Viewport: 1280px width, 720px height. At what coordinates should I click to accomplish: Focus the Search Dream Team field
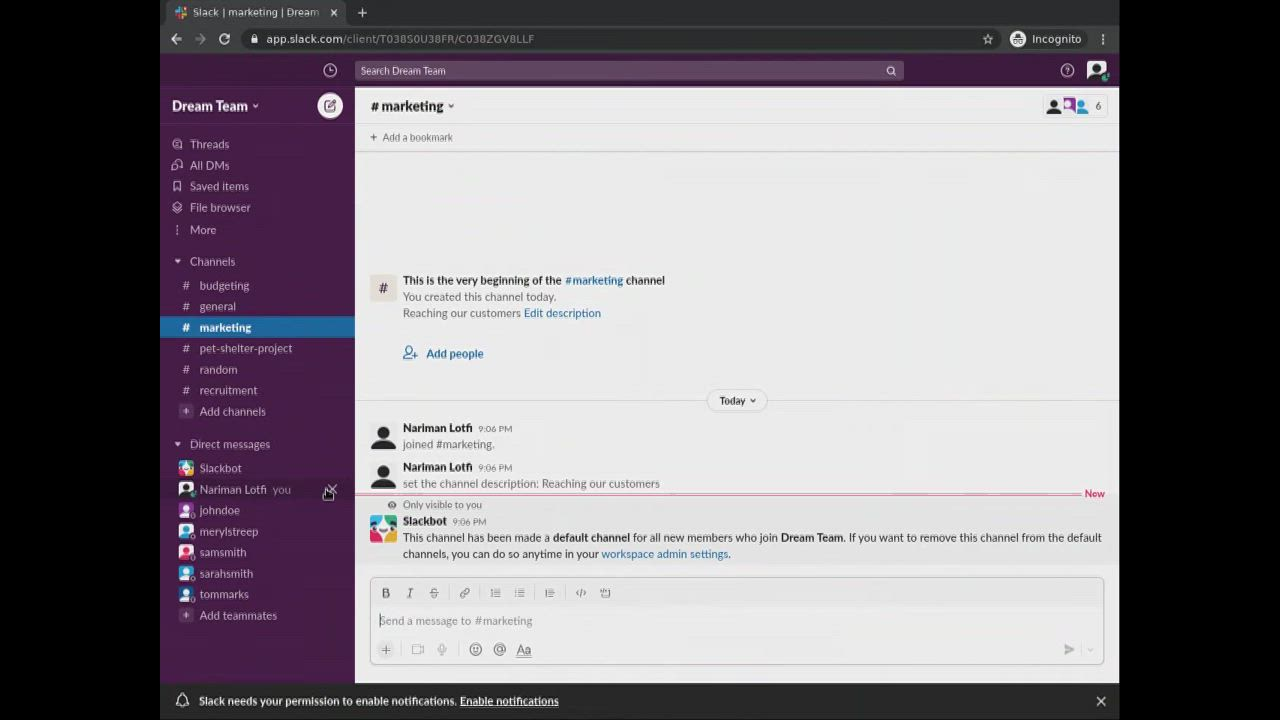(629, 71)
